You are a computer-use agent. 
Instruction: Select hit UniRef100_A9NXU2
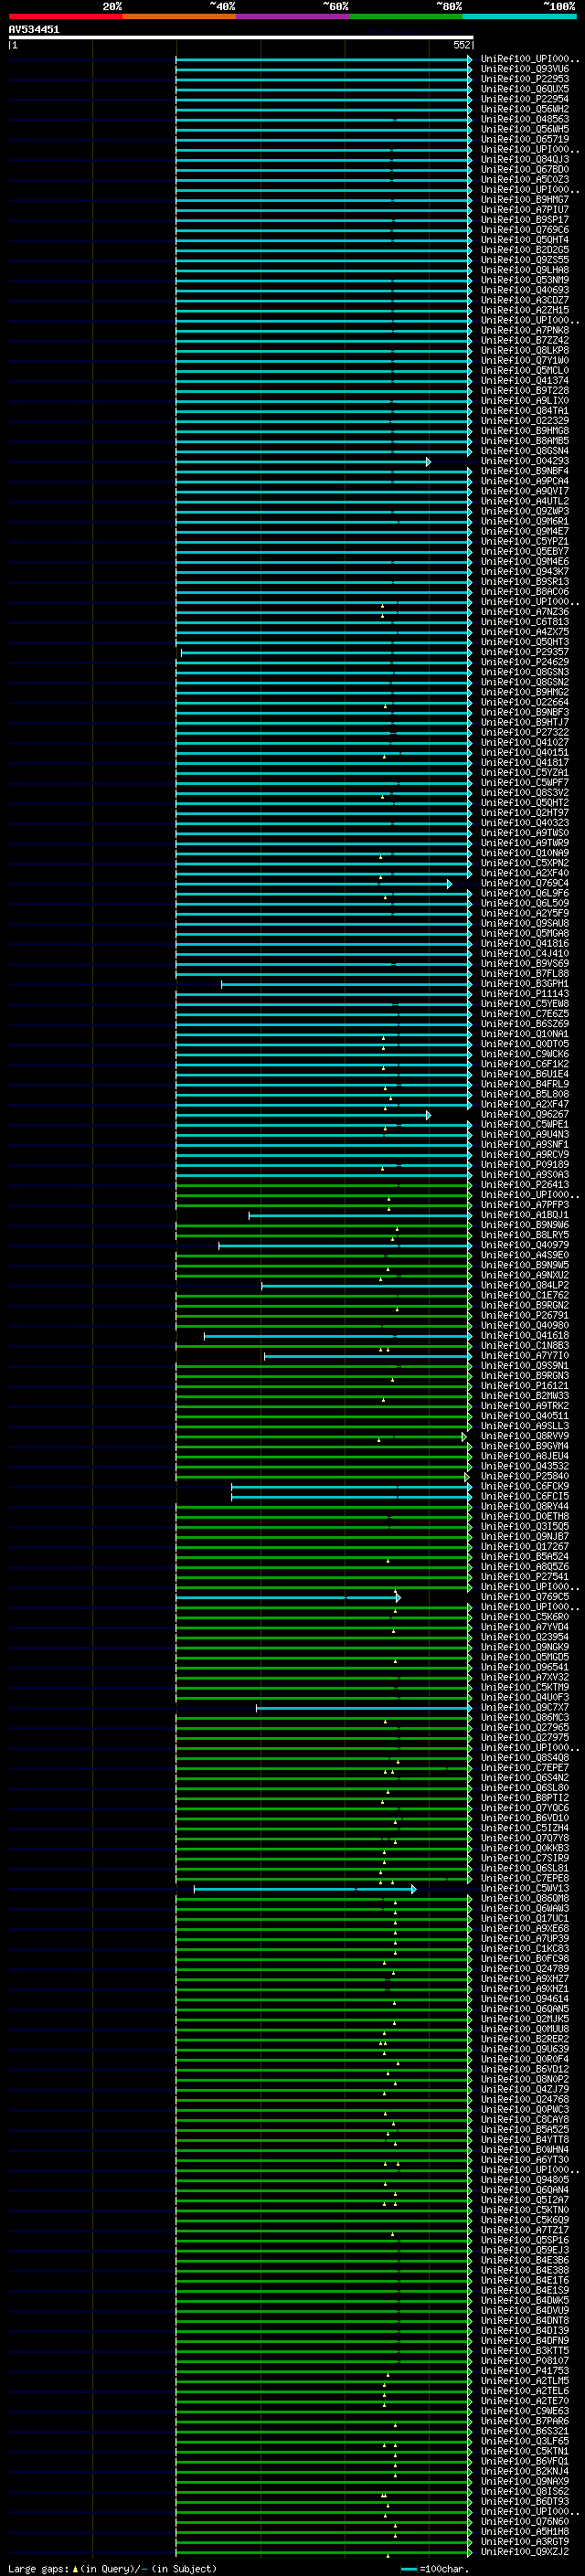tap(524, 1275)
